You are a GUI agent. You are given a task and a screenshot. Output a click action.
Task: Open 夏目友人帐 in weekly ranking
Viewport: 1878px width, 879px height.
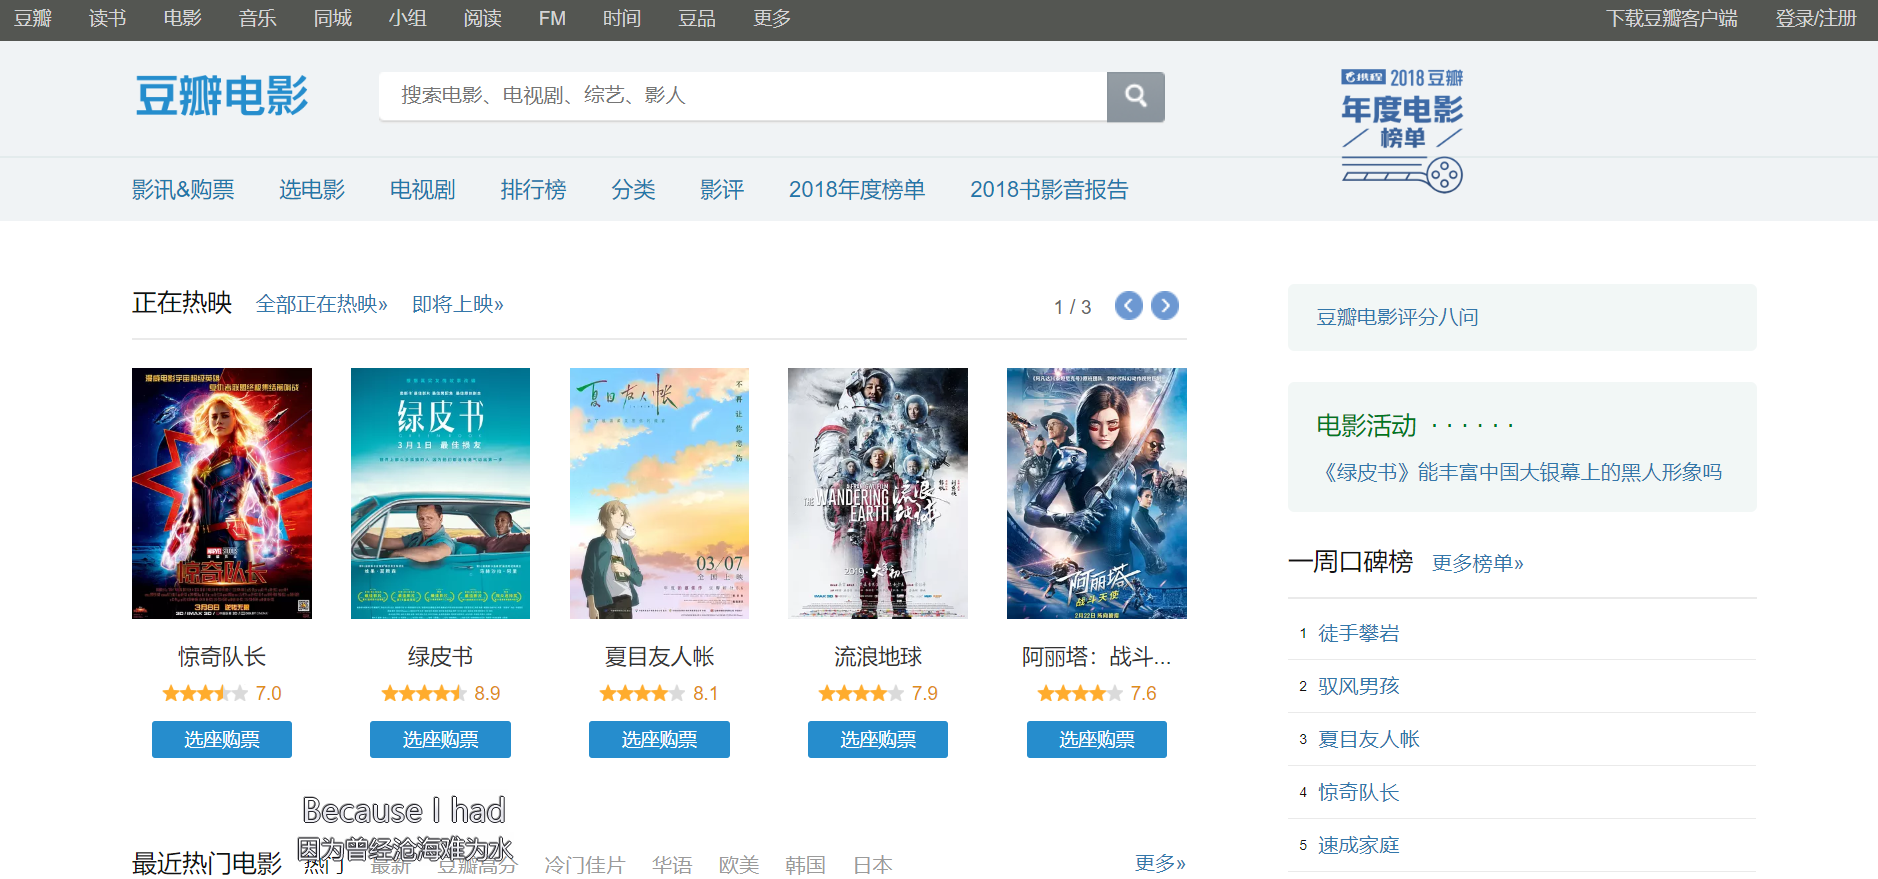1369,739
